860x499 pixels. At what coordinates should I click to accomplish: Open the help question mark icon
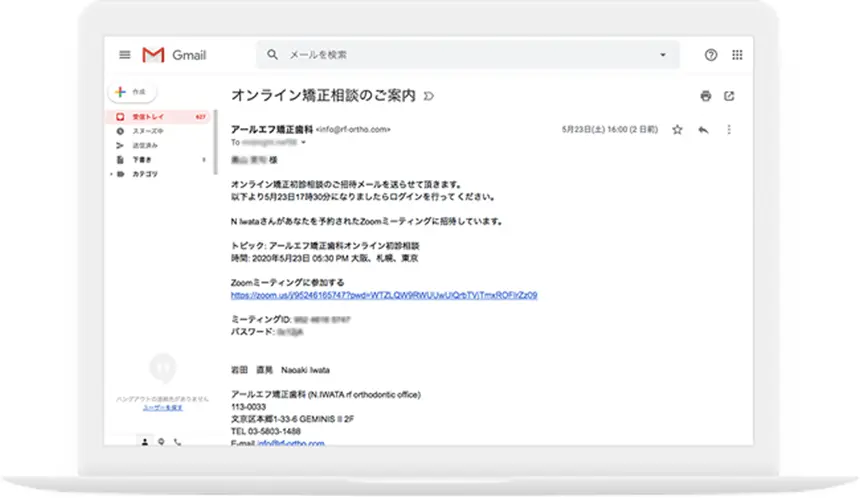[x=711, y=55]
